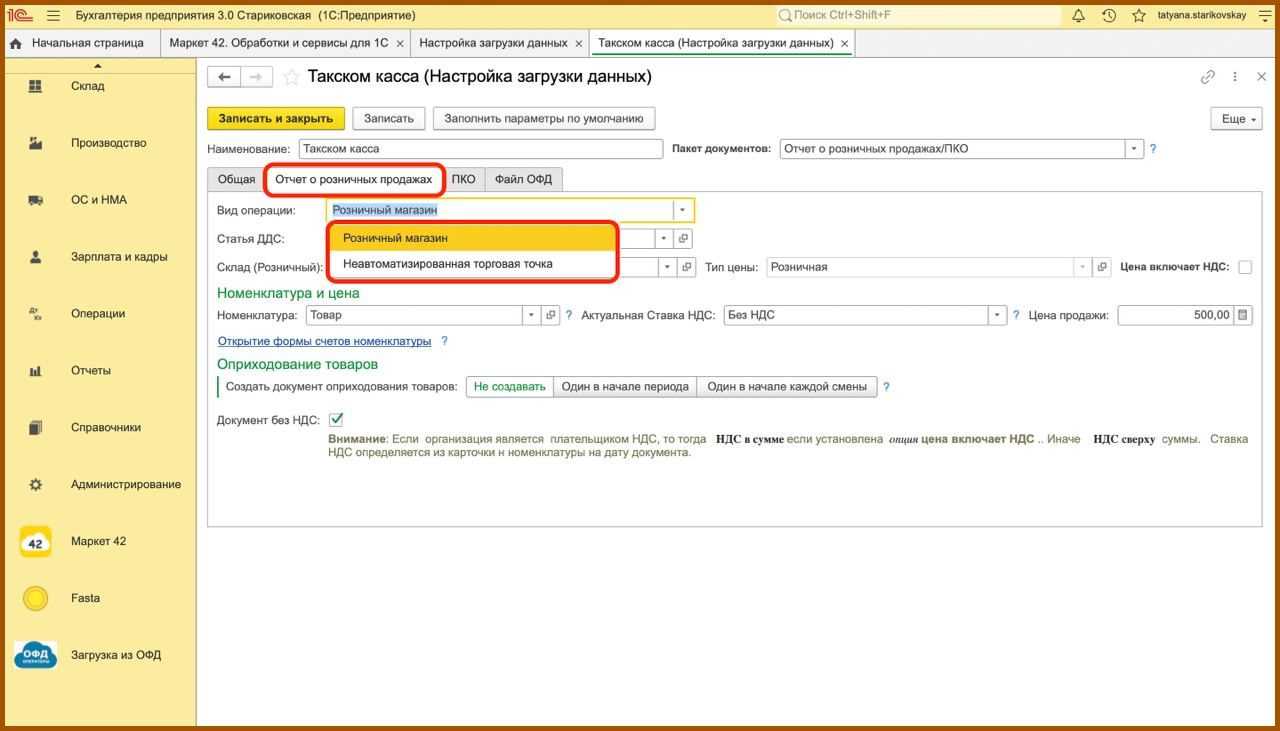Expand the Тип цены dropdown
The height and width of the screenshot is (731, 1280).
(1082, 267)
